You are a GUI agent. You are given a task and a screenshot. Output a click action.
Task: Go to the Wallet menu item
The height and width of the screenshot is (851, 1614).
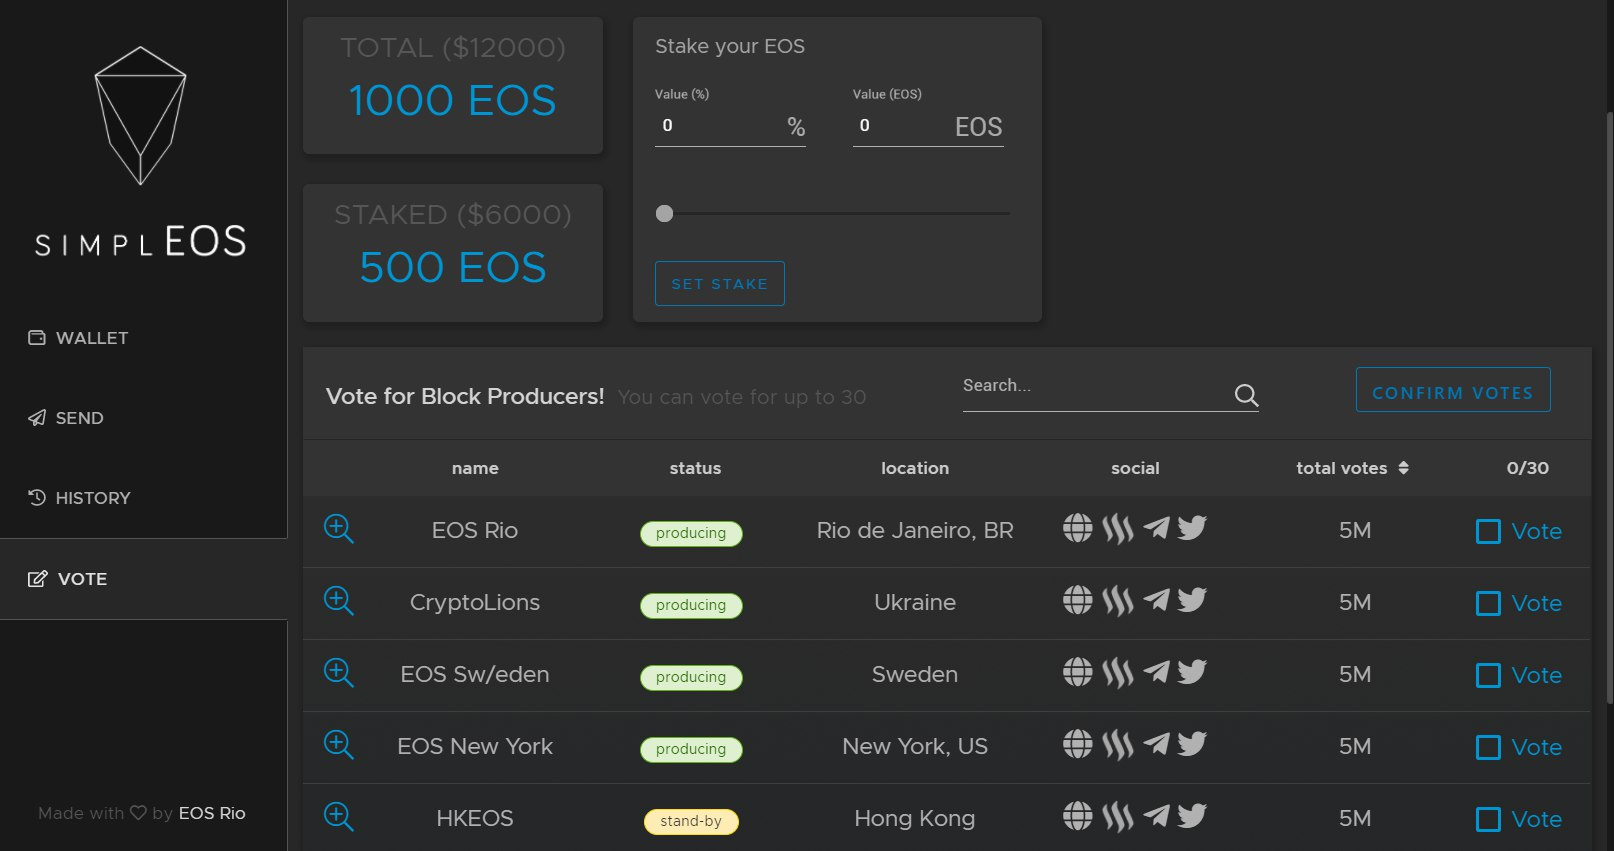click(x=78, y=338)
